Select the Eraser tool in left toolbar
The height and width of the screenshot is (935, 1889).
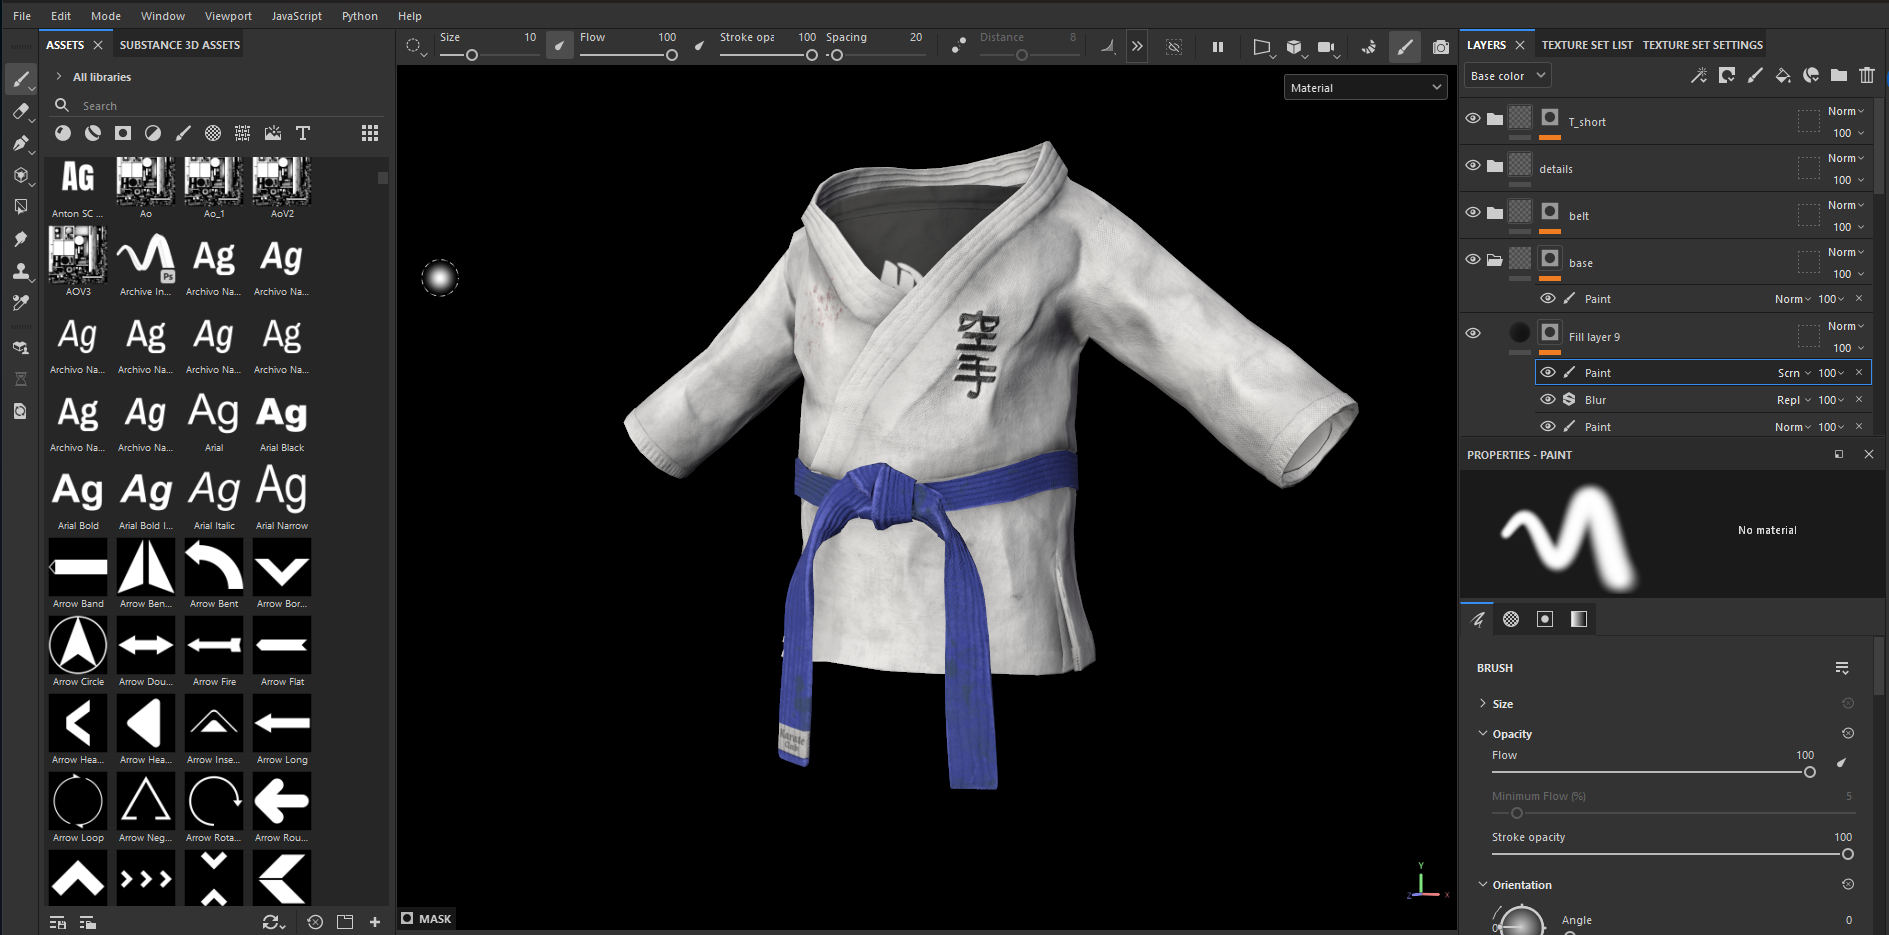tap(20, 111)
